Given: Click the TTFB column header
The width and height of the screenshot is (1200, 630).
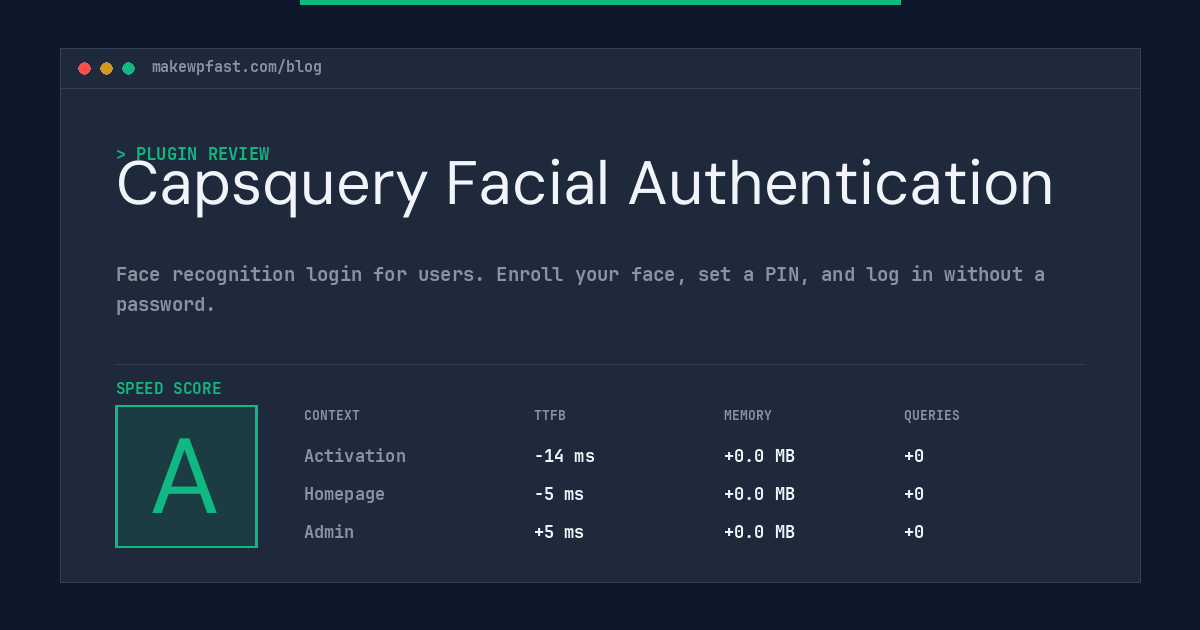Looking at the screenshot, I should coord(550,416).
